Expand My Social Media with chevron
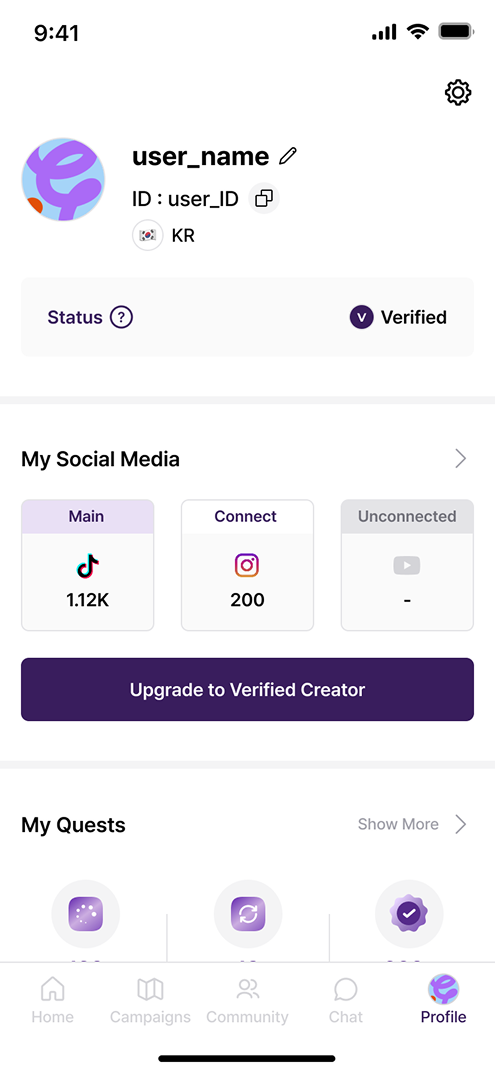495x1073 pixels. click(461, 458)
